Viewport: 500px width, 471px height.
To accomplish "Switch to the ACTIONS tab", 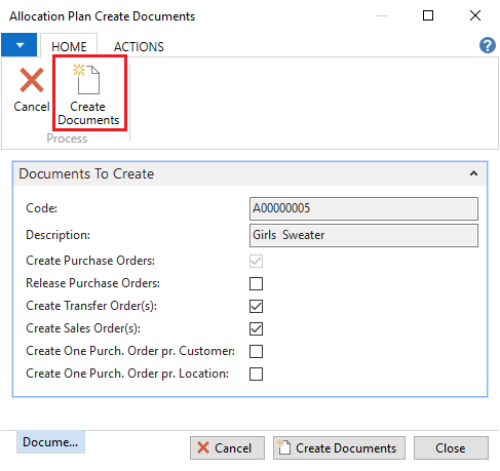I will [x=139, y=47].
